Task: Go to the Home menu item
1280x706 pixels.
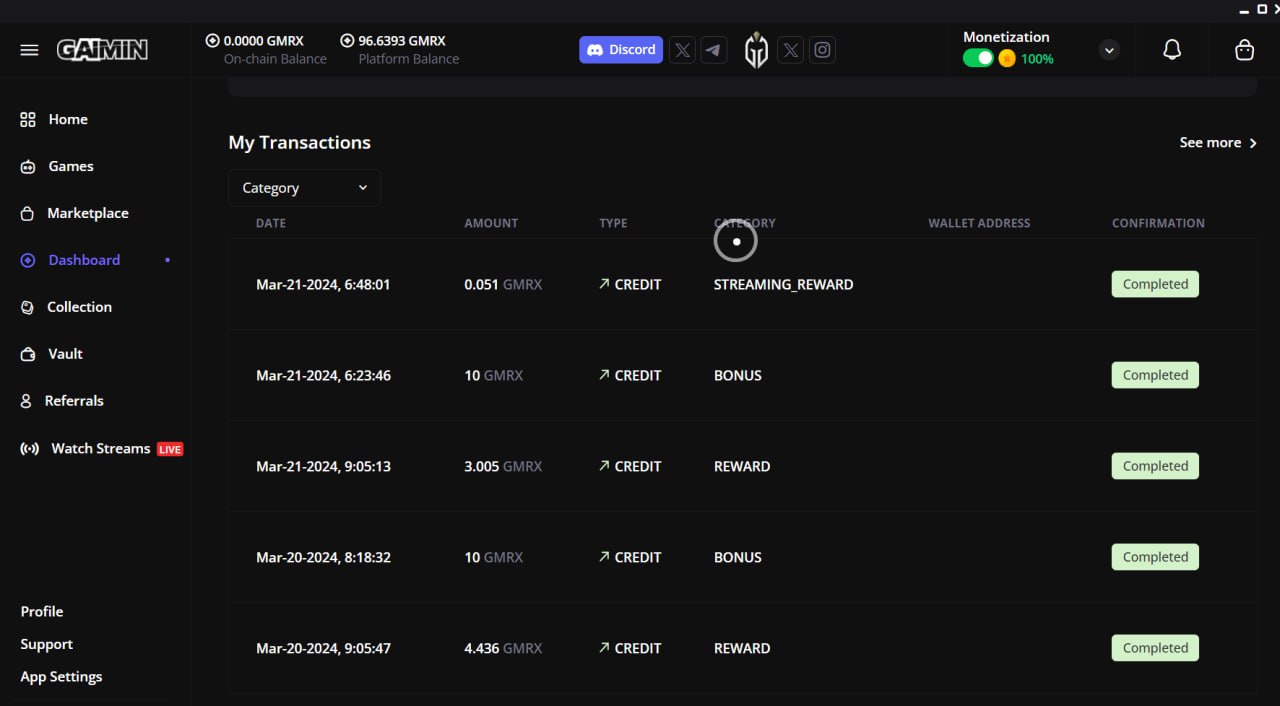Action: [68, 119]
